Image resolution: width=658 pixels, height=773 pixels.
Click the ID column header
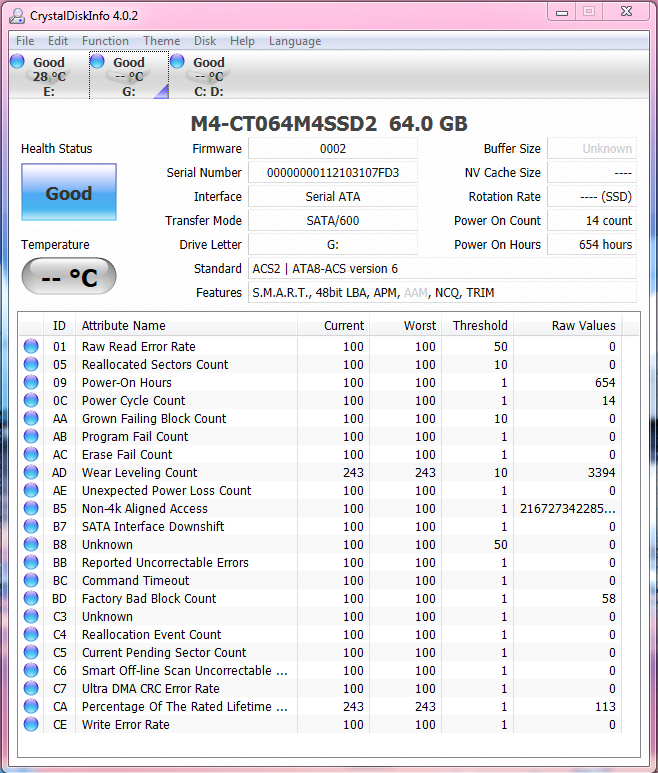(x=59, y=325)
